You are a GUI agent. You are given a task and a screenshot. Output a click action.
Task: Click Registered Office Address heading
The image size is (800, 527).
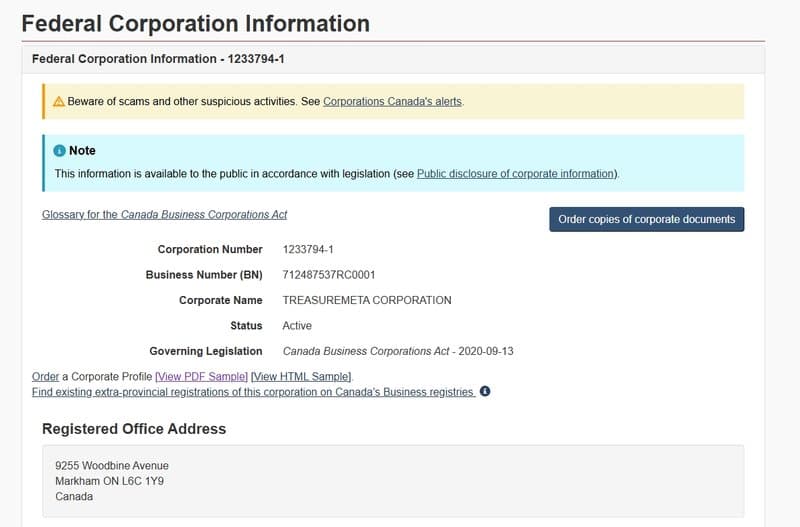(134, 429)
